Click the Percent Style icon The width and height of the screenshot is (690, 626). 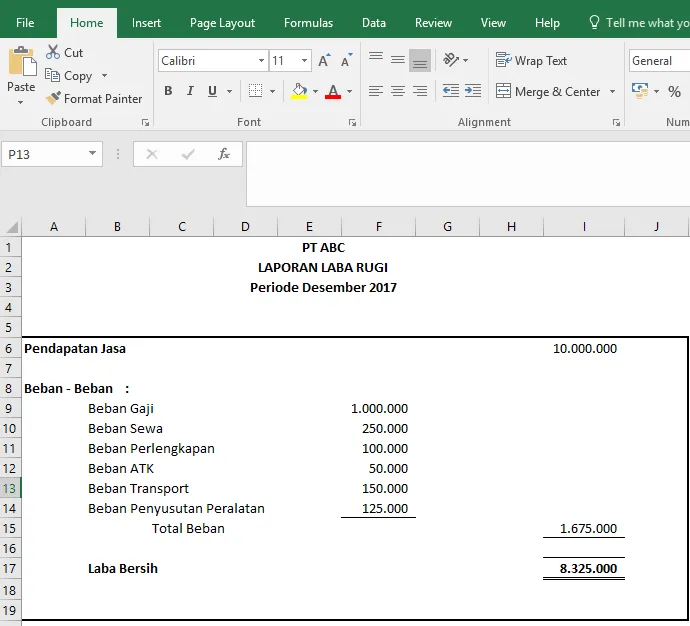tap(674, 92)
